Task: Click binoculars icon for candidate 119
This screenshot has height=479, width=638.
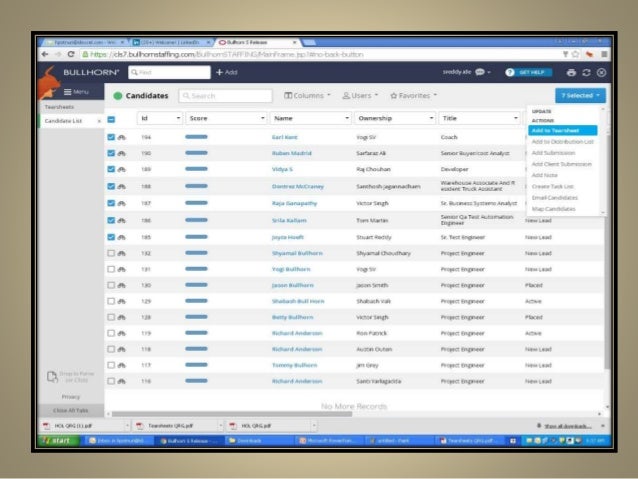Action: 122,333
